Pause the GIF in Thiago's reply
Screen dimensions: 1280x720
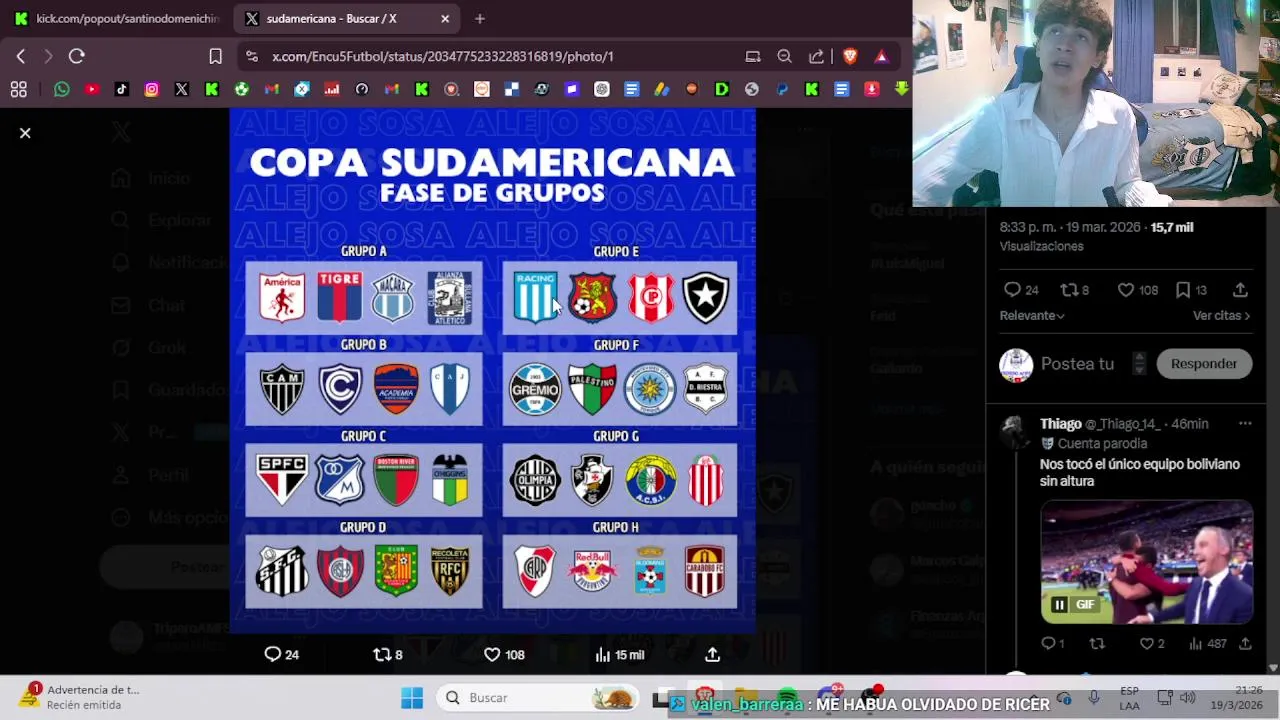[1059, 605]
